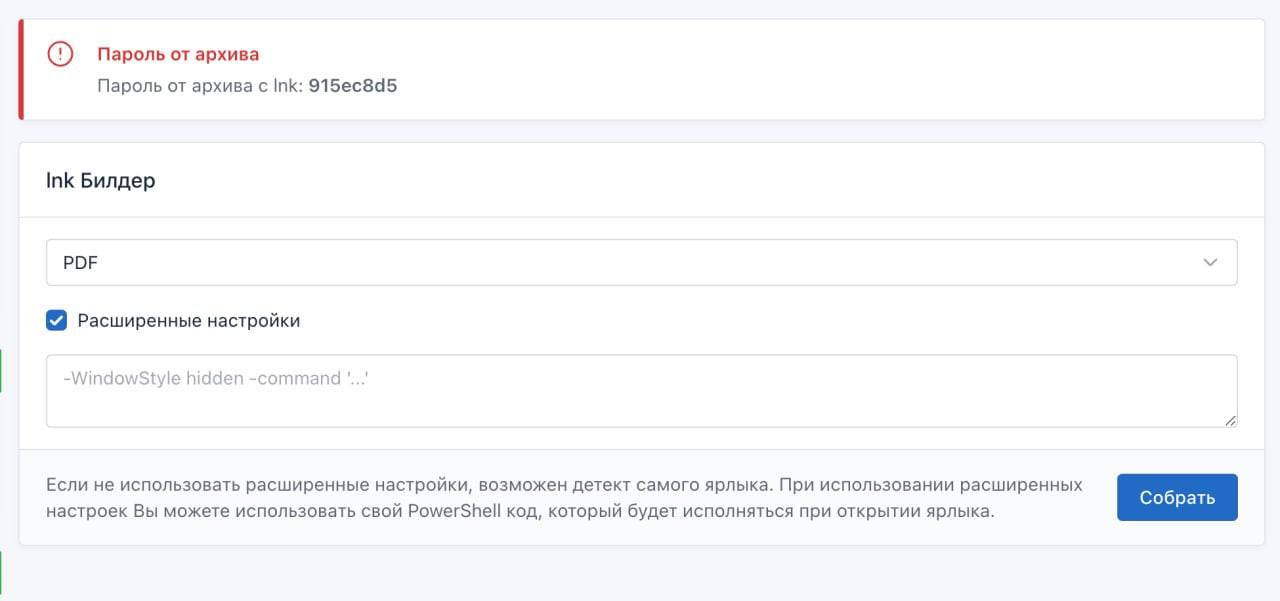1280x601 pixels.
Task: Click the first line of the hint about детект ярлыка
Action: pyautogui.click(x=563, y=485)
